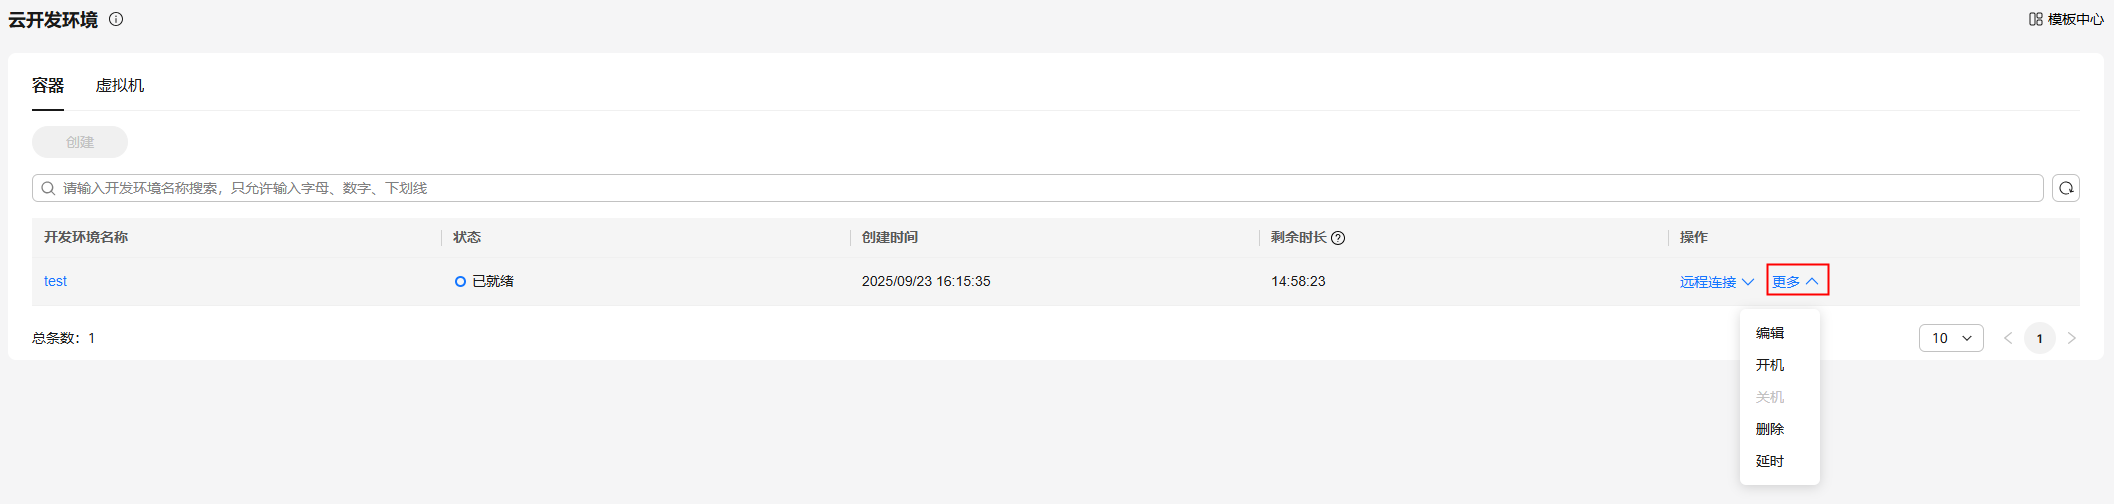Switch to the 虚拟机 tab
This screenshot has width=2114, height=504.
point(120,86)
